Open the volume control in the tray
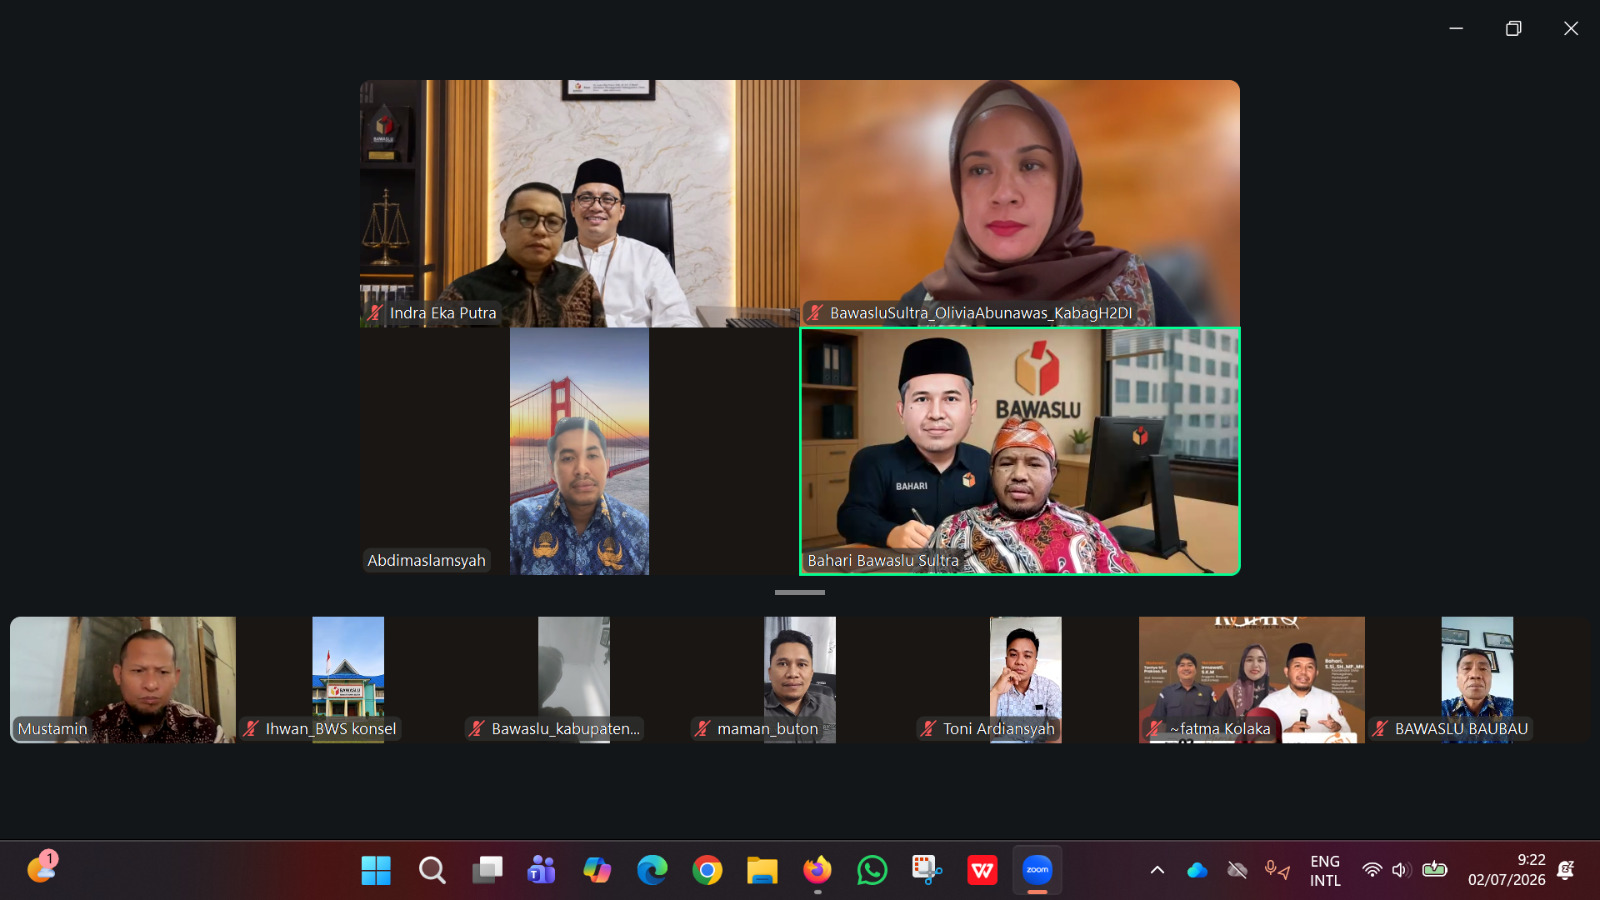This screenshot has width=1600, height=900. (x=1401, y=870)
